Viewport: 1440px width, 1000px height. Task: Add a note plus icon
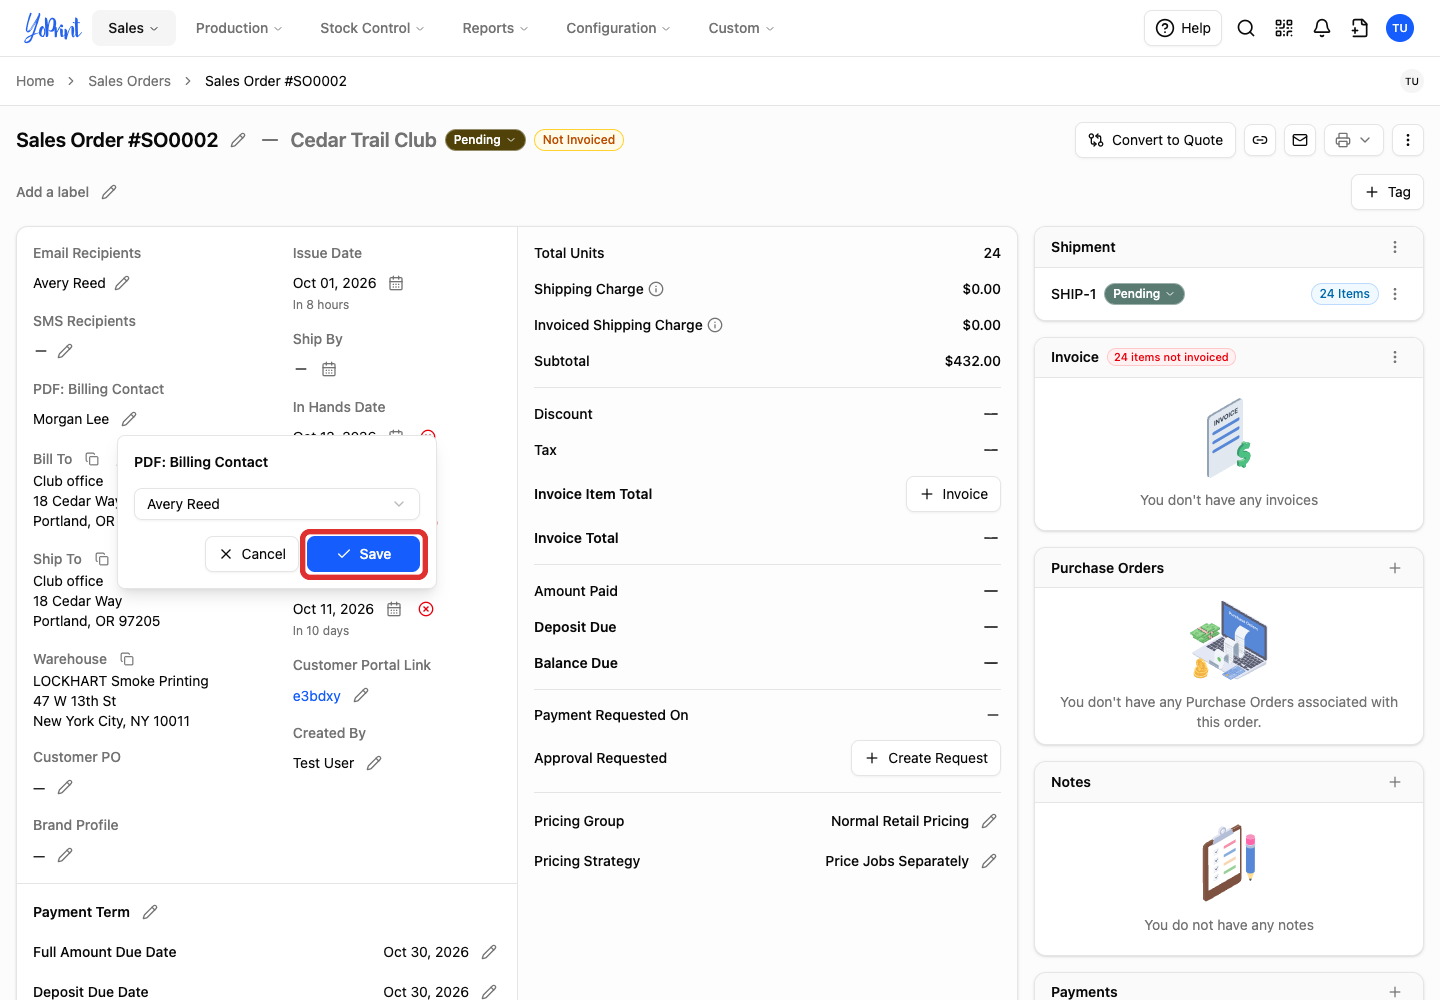coord(1395,782)
